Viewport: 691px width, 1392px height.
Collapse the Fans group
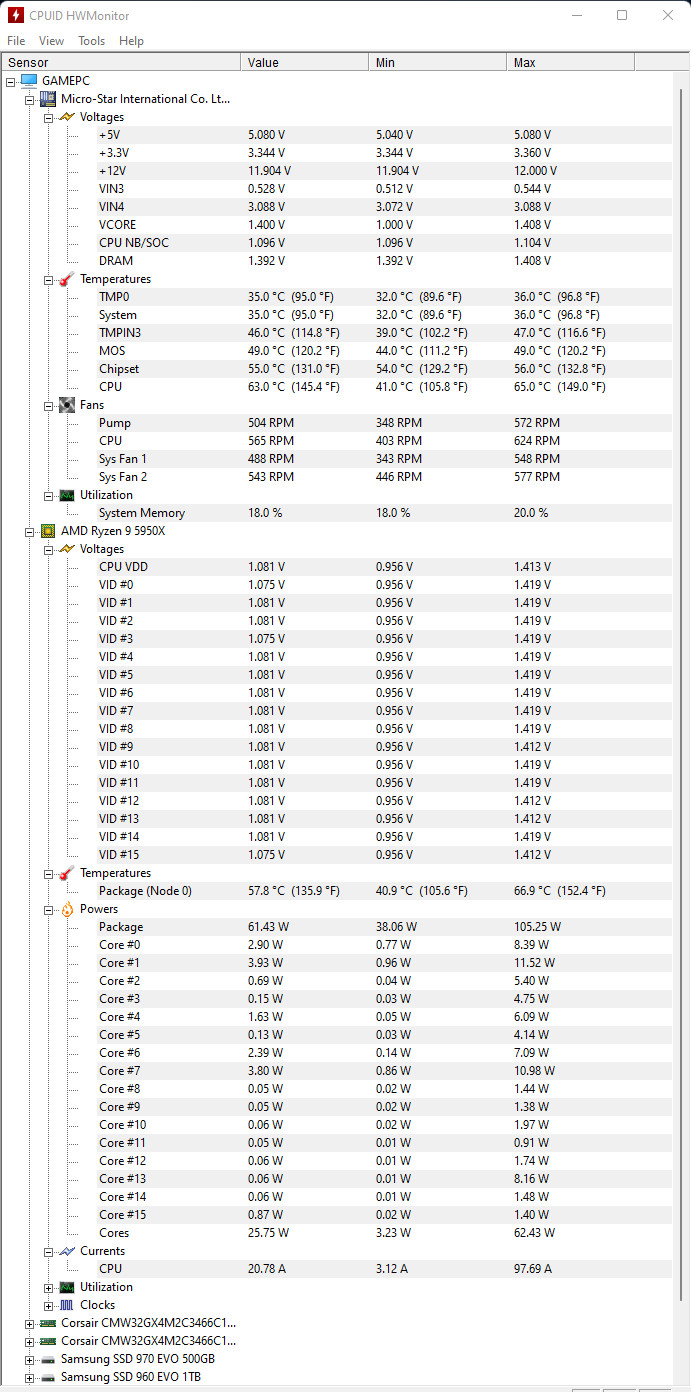pyautogui.click(x=48, y=405)
